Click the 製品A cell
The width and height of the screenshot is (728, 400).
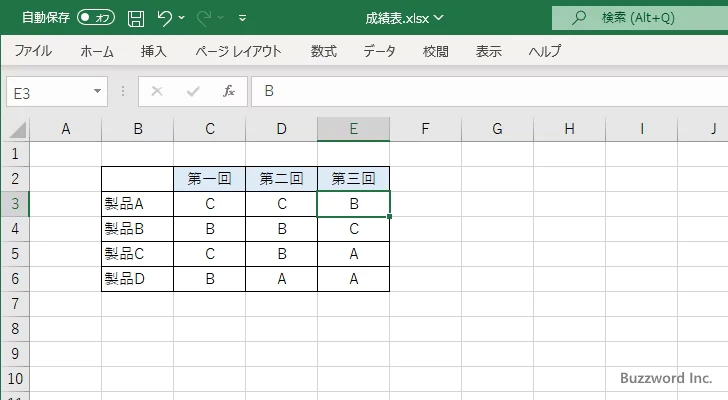click(x=137, y=204)
